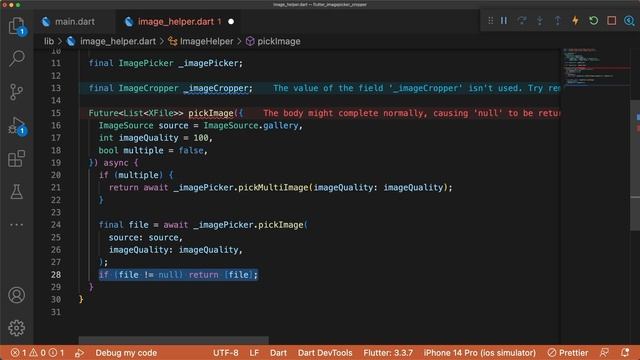Open Dart DevTools widget inspector icon

click(x=629, y=20)
